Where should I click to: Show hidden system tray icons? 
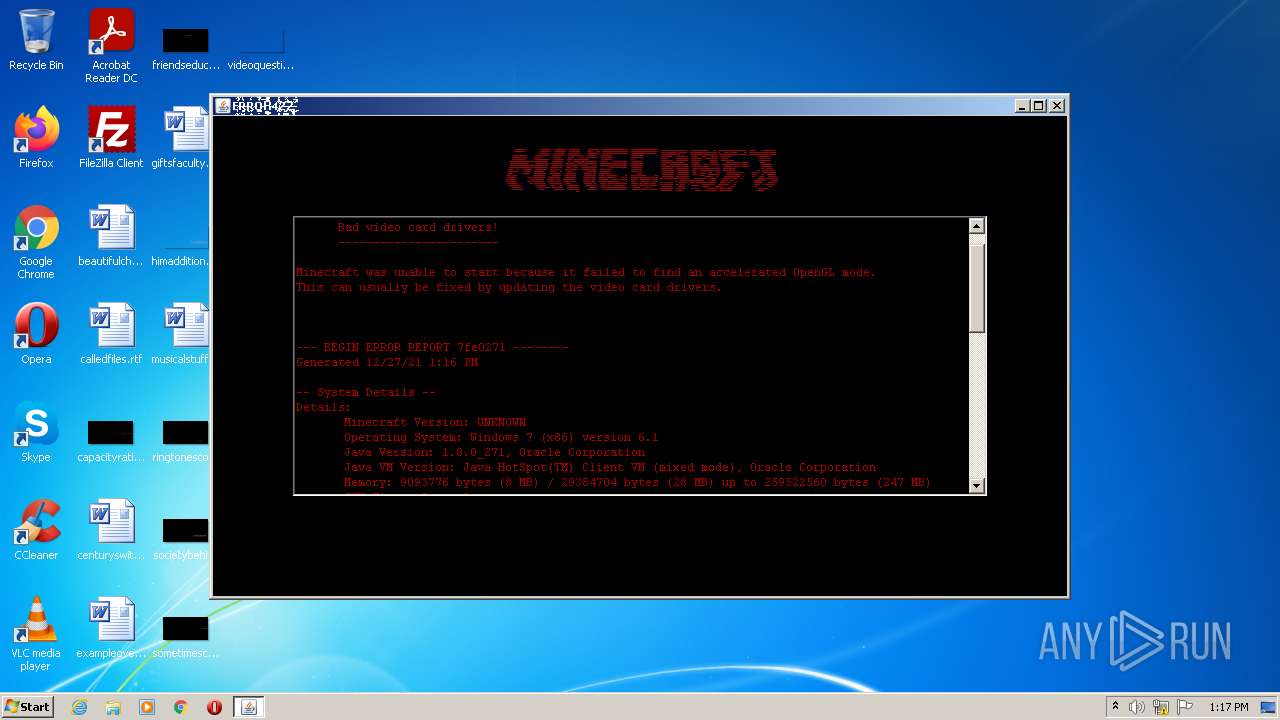pyautogui.click(x=1115, y=707)
